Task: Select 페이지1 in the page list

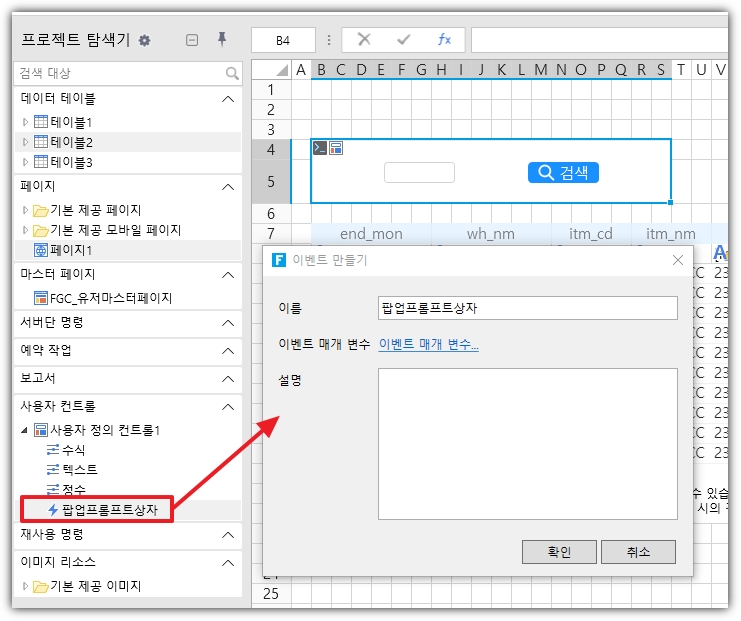Action: pyautogui.click(x=70, y=250)
